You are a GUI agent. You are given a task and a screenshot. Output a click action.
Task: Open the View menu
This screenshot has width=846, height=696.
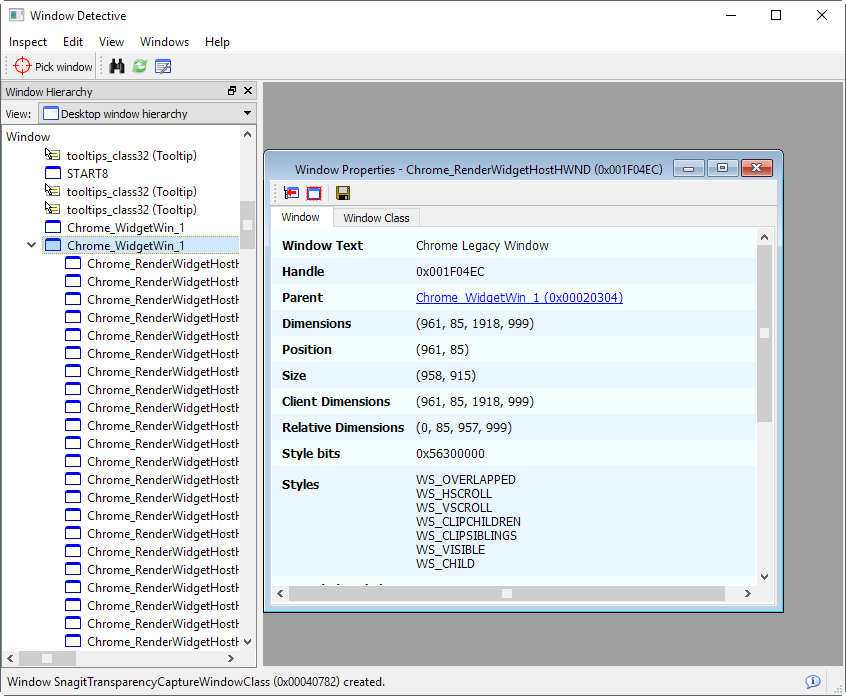(111, 42)
